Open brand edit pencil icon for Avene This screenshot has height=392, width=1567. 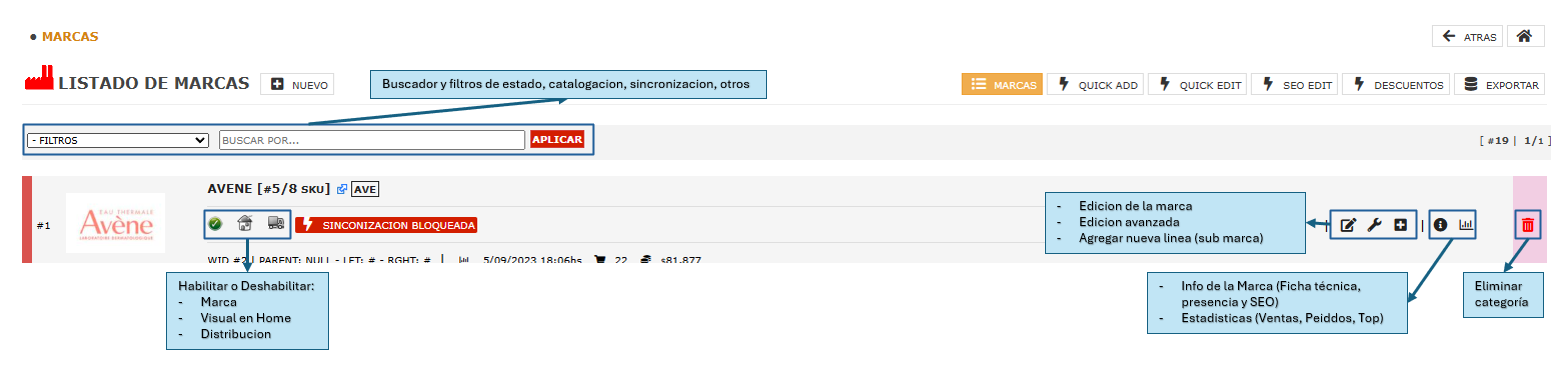point(1347,225)
